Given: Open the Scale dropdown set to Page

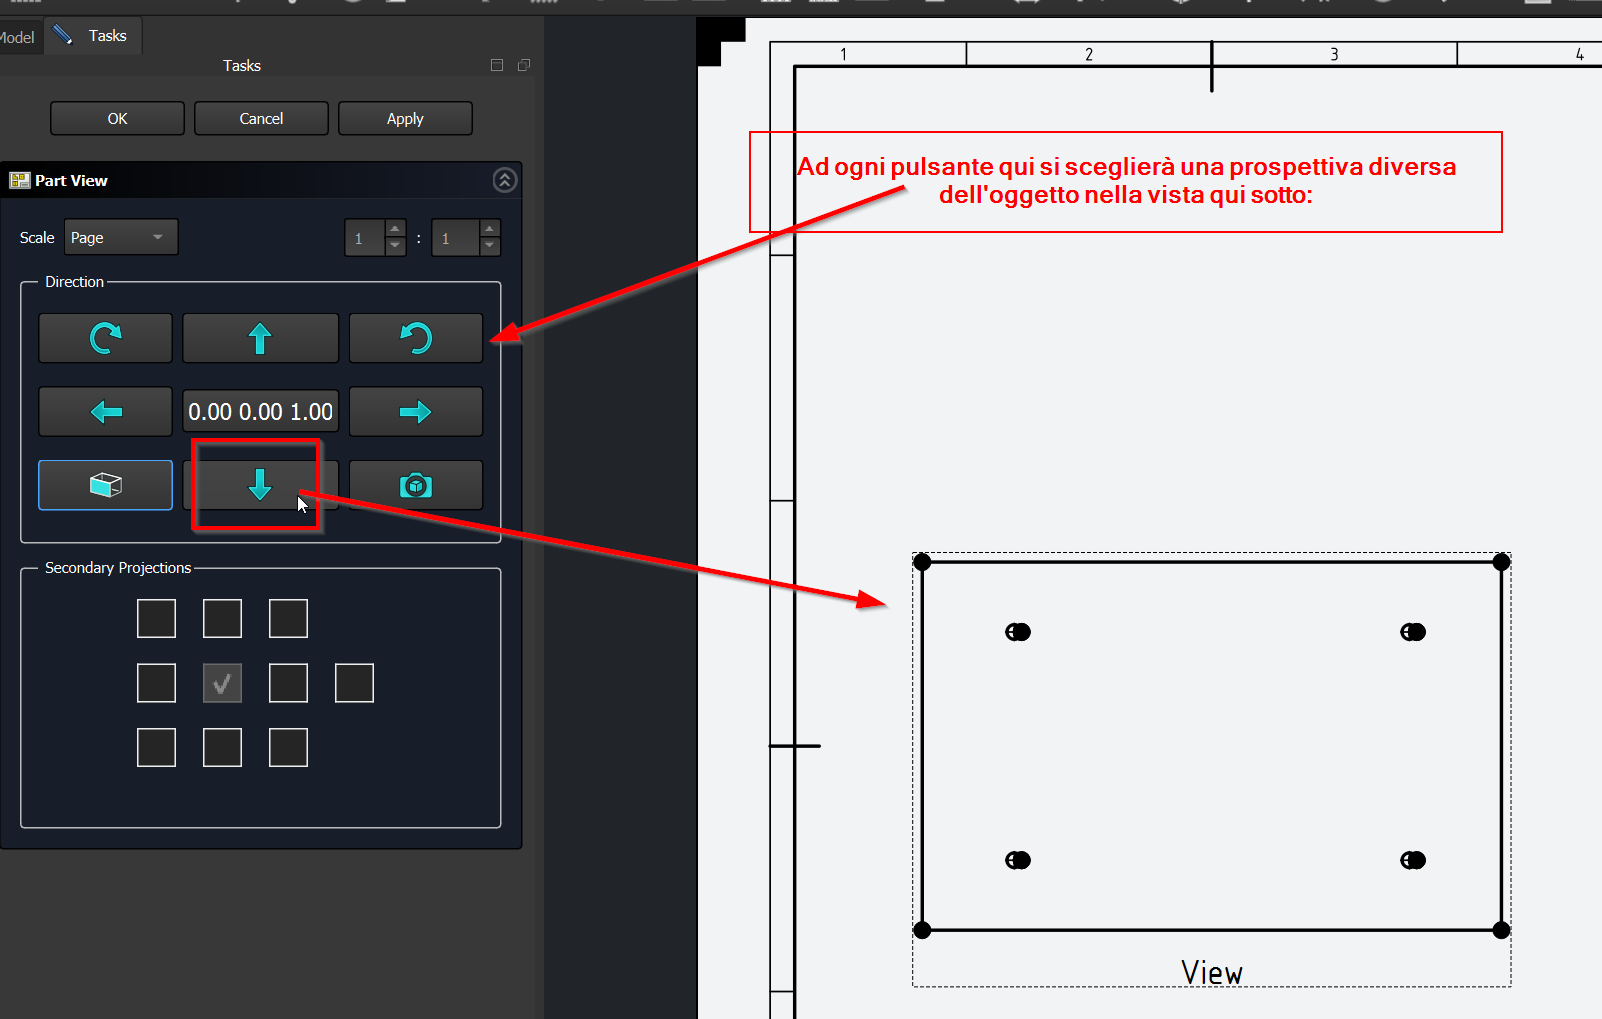Looking at the screenshot, I should coord(120,237).
